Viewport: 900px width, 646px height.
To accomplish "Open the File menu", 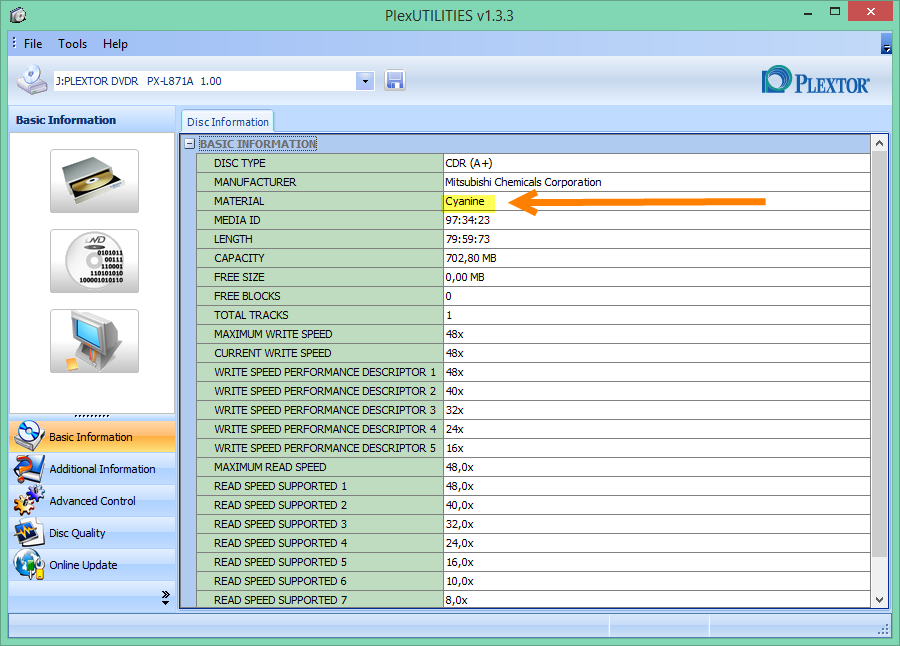I will pyautogui.click(x=33, y=44).
